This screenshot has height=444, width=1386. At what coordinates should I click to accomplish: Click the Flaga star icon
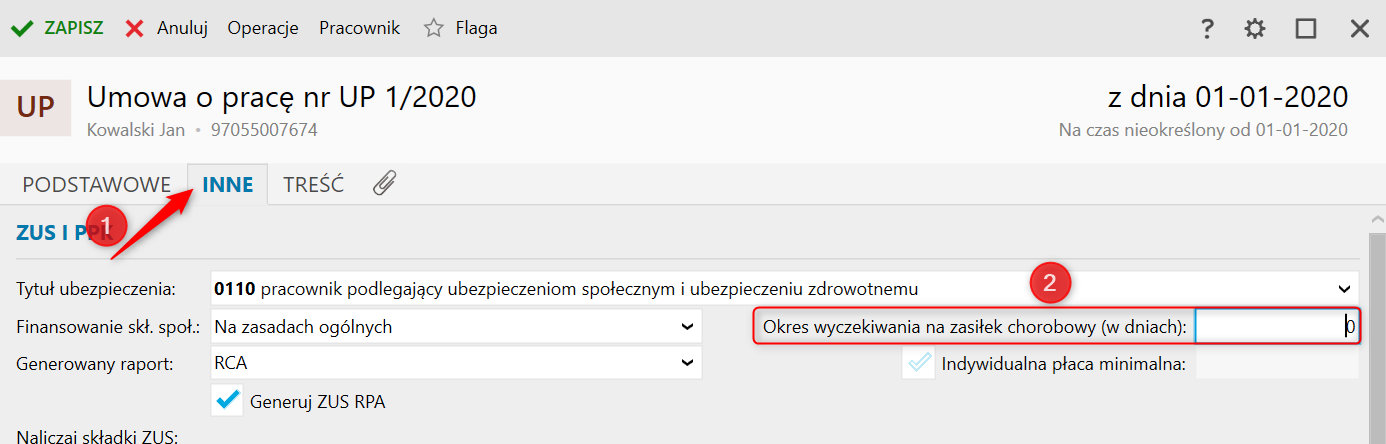click(x=433, y=28)
